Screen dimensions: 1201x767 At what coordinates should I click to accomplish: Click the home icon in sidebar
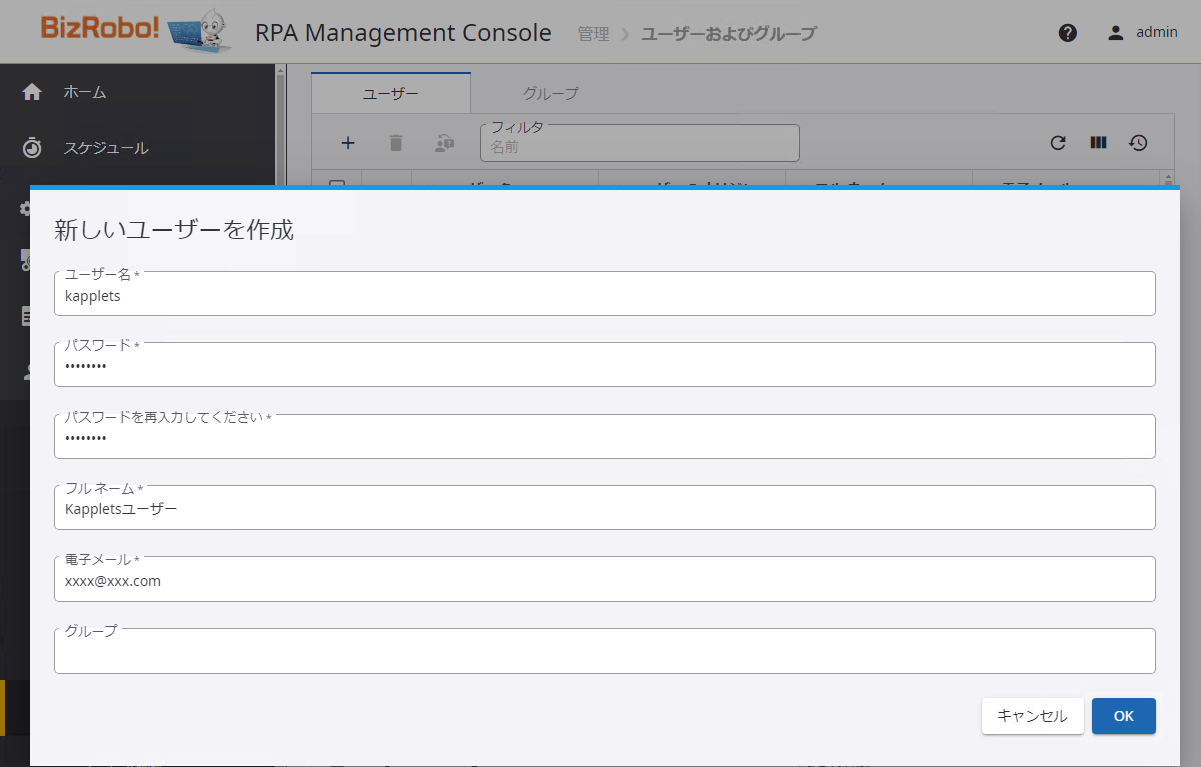32,92
